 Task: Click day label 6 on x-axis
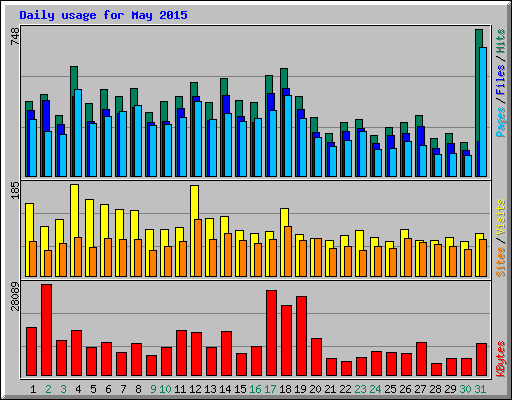tap(108, 389)
